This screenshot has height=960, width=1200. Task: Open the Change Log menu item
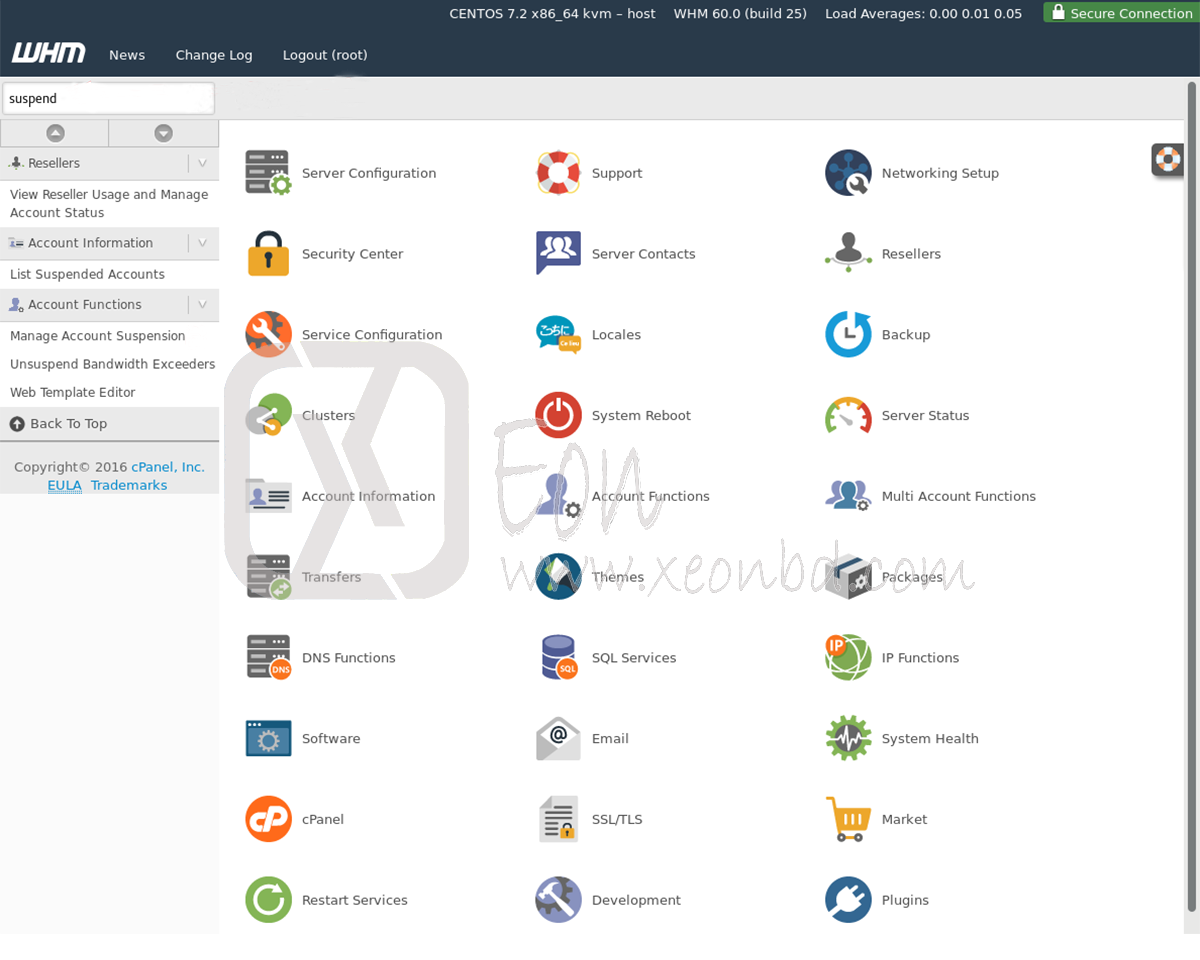pyautogui.click(x=214, y=55)
